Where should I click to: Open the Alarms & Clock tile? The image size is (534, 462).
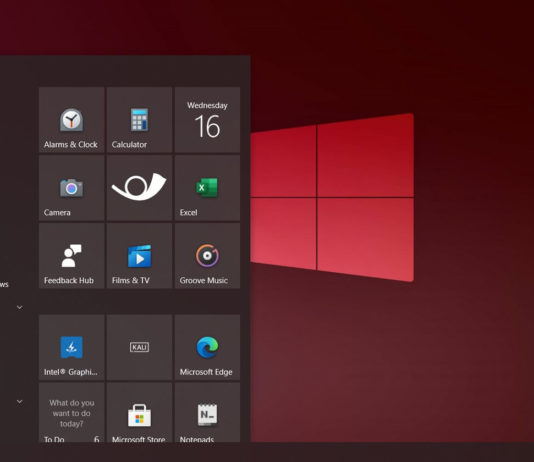72,120
